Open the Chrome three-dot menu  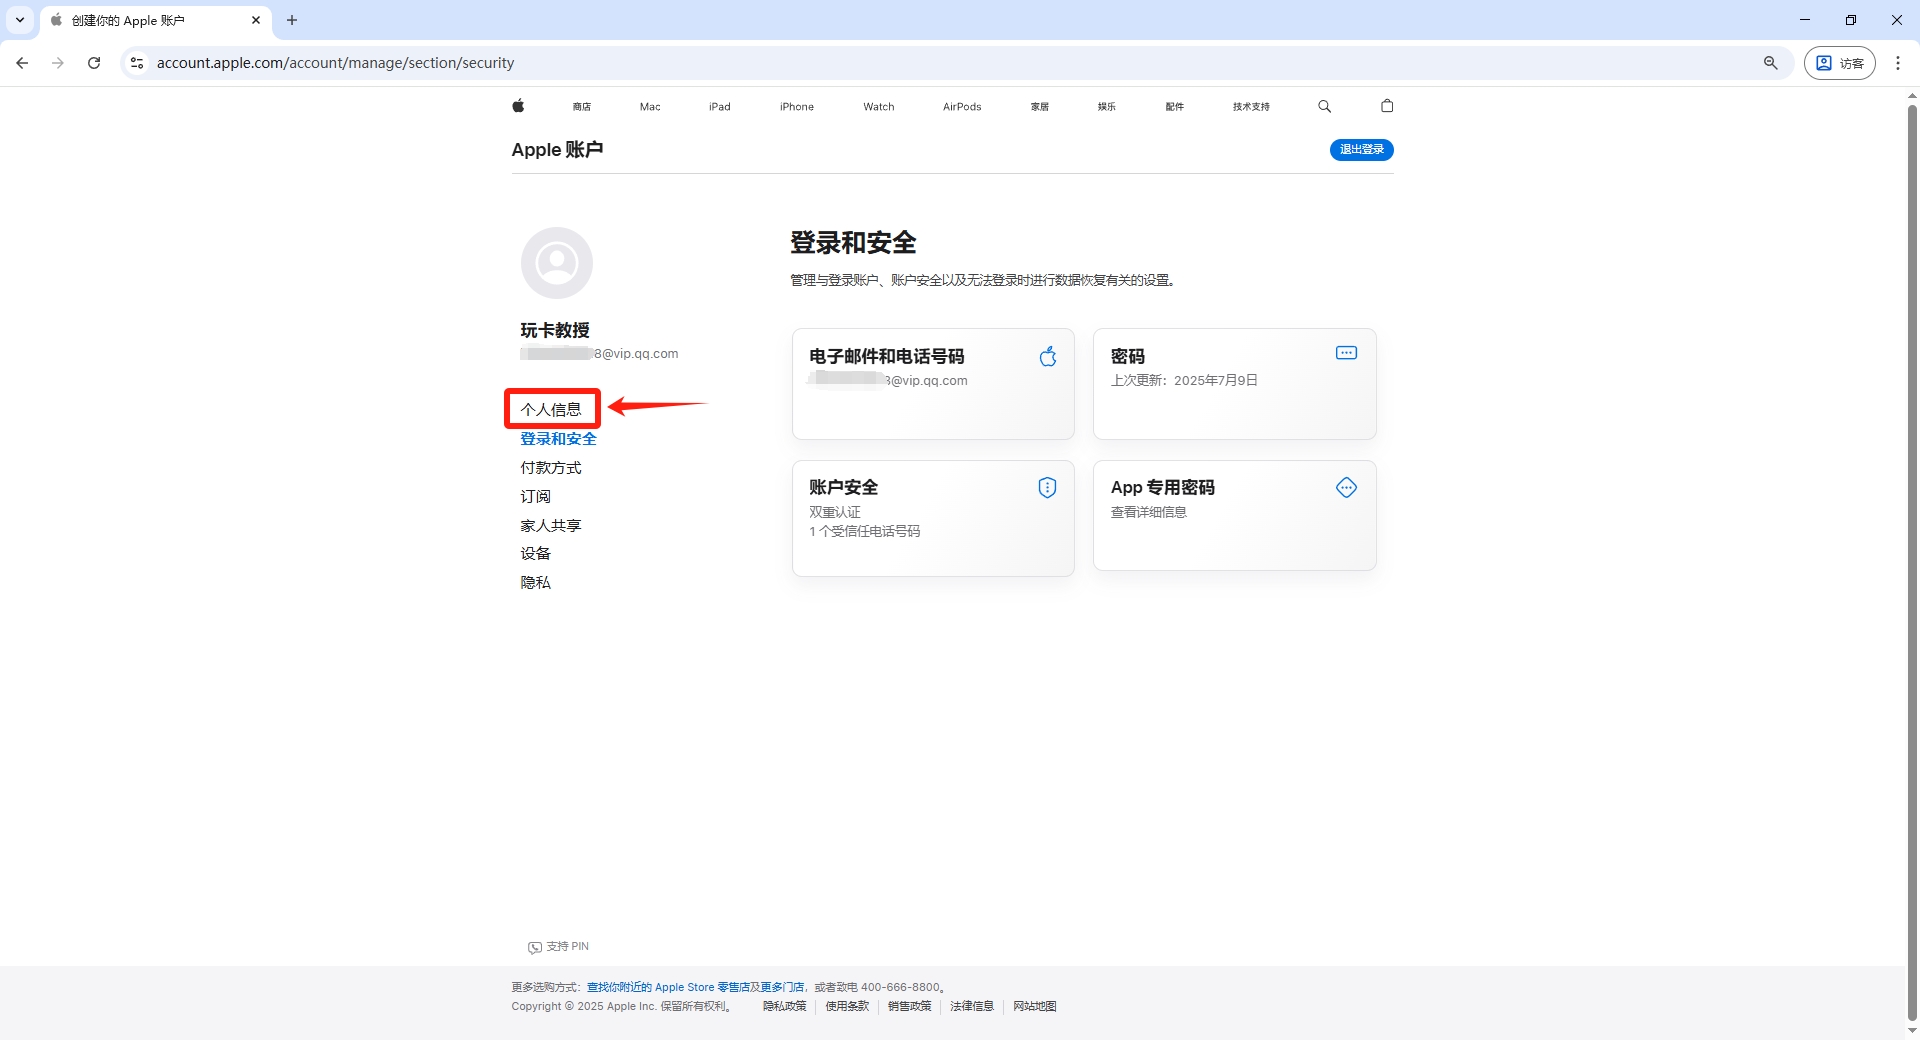coord(1898,63)
